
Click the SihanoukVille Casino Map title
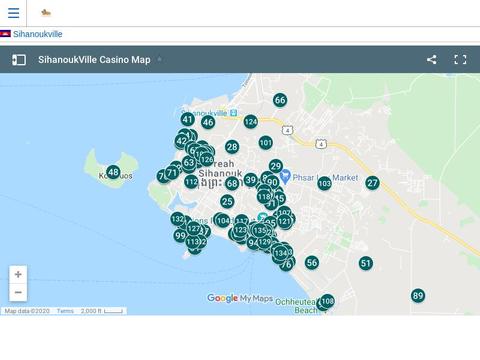pyautogui.click(x=94, y=60)
